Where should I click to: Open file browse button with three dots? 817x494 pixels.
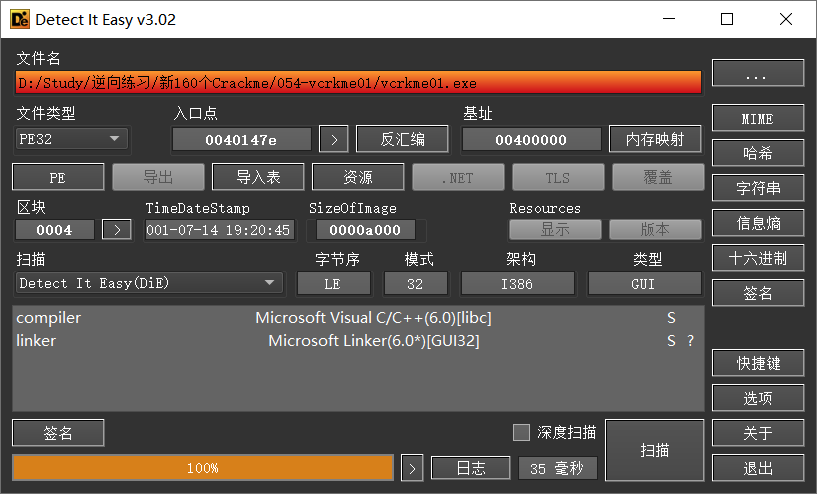(x=758, y=73)
